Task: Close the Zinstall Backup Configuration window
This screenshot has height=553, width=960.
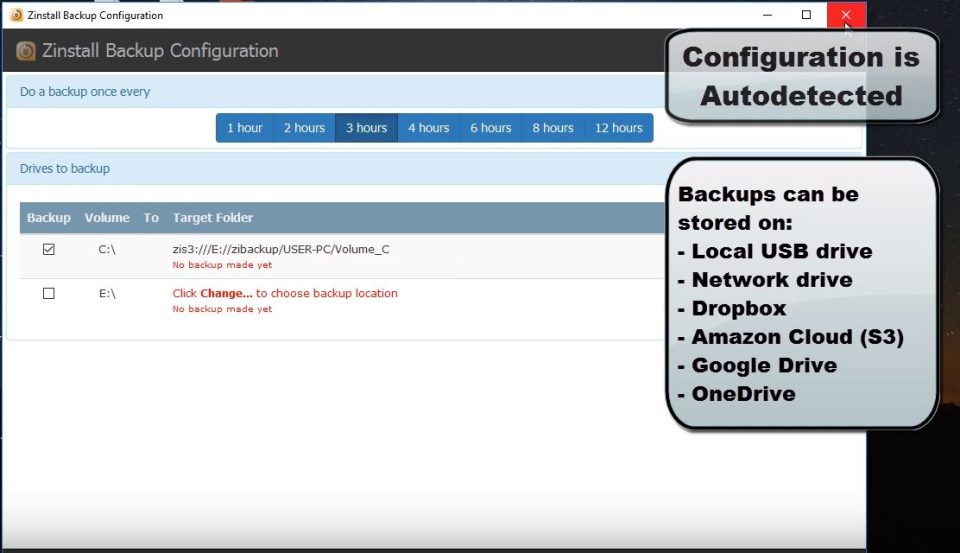Action: click(846, 15)
